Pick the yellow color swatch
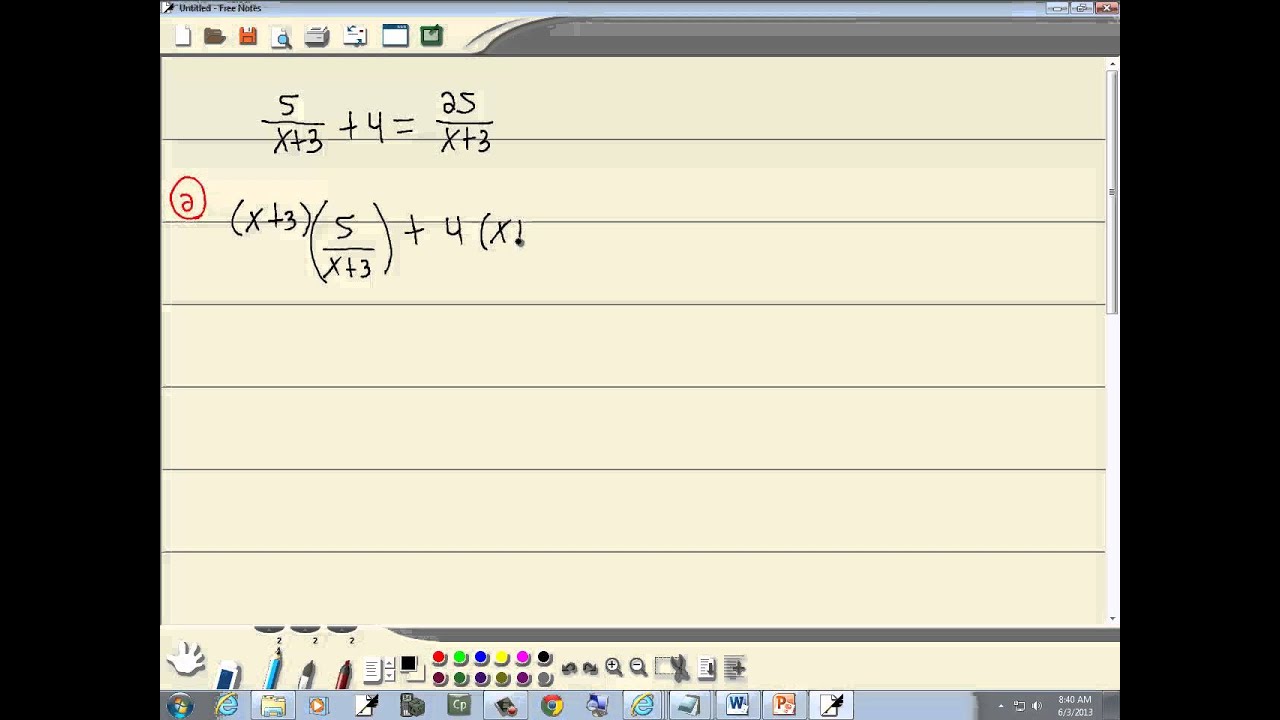Screen dimensions: 1280x720 tap(502, 657)
